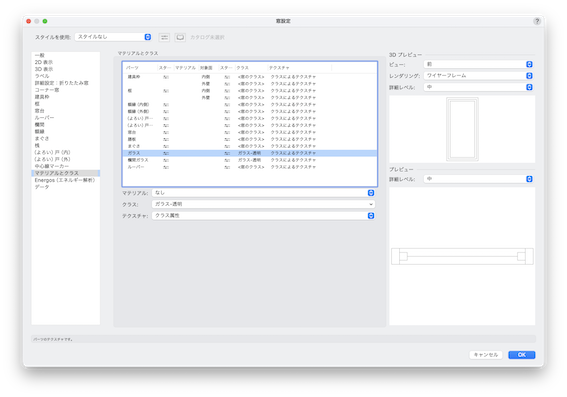Select データ in the category list
The height and width of the screenshot is (397, 567).
(65, 187)
